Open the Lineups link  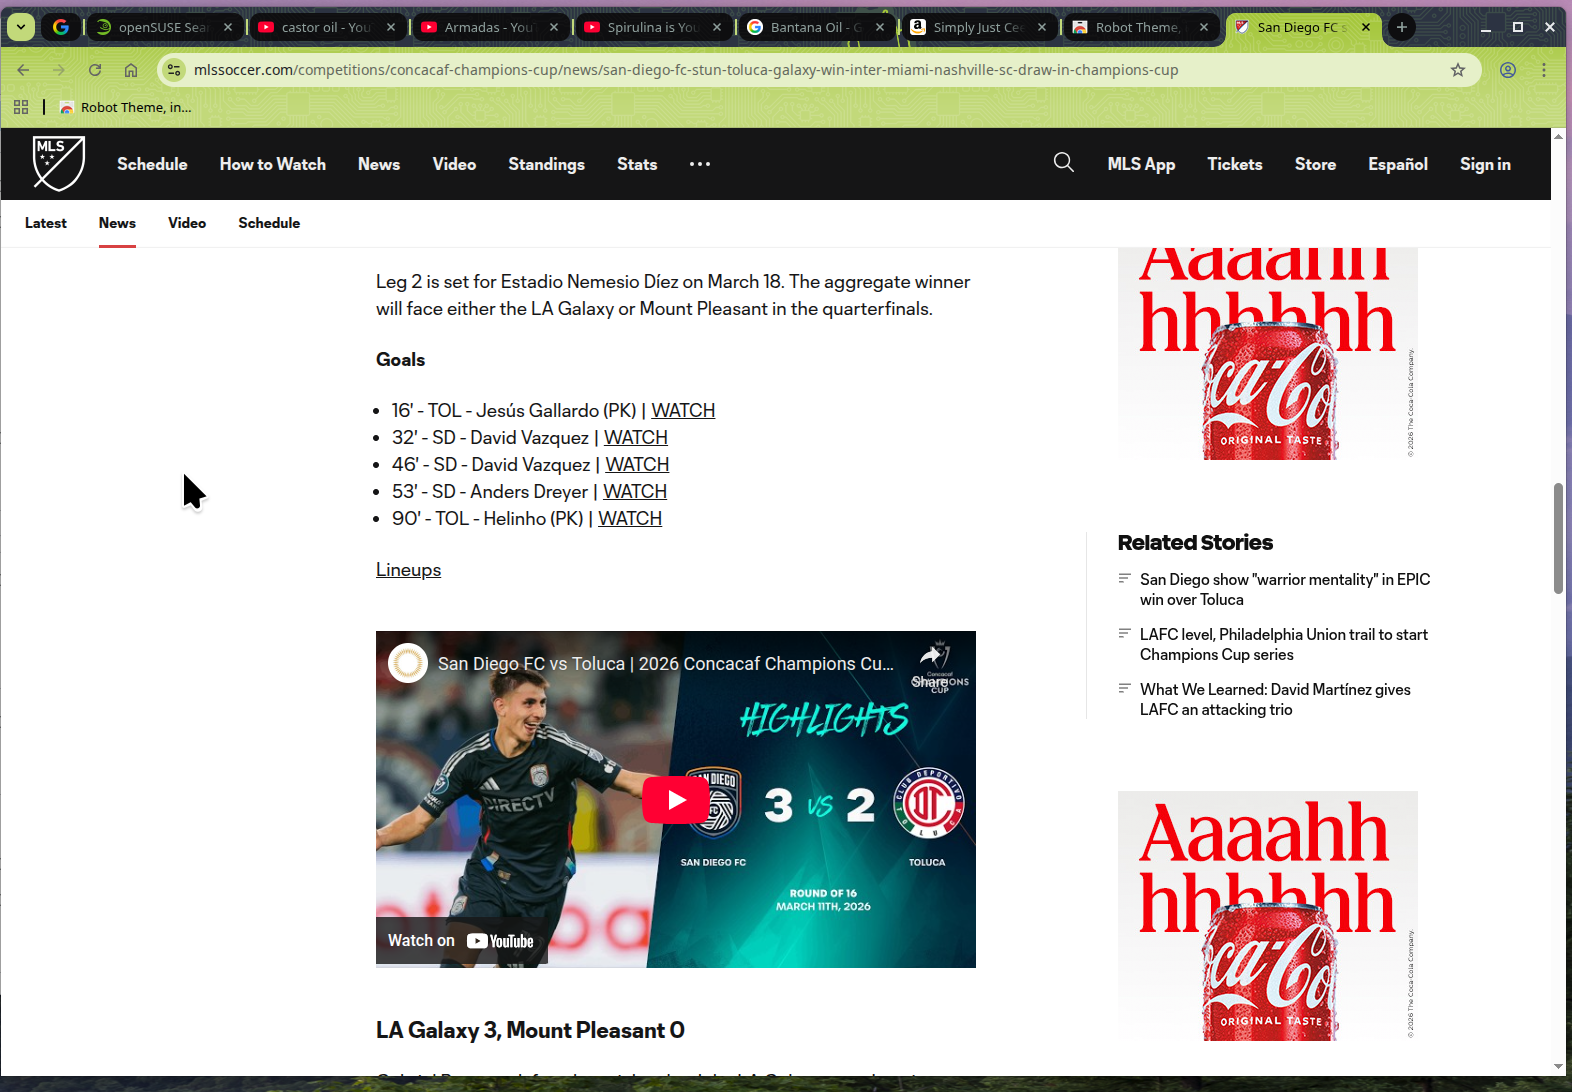pos(408,570)
